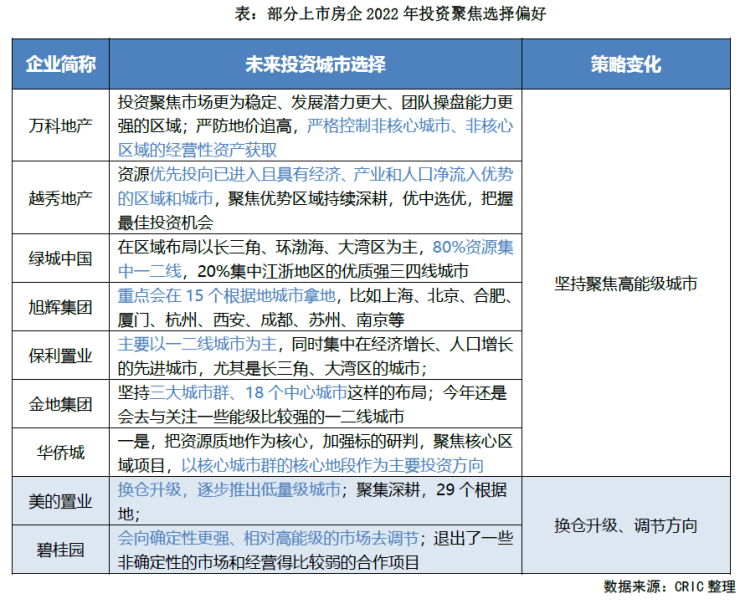
Task: Click the blue text "会向确定性更强、相对高能级的市场去调节"
Action: 268,538
